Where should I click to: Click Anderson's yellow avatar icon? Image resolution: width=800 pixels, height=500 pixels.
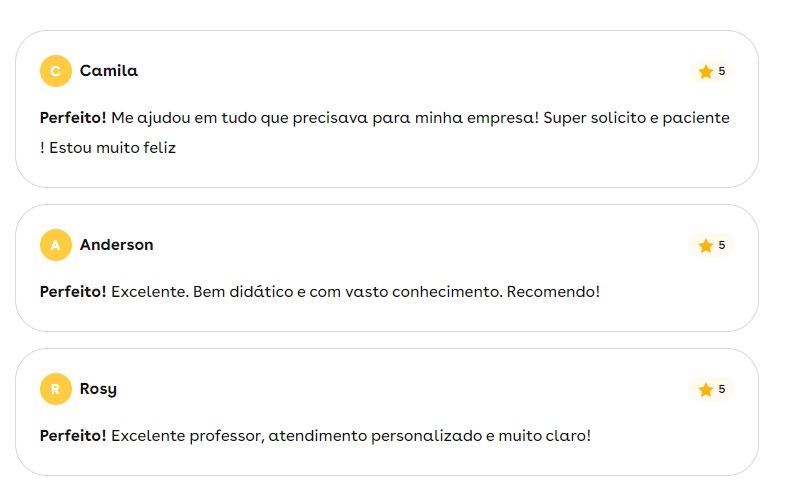pos(56,245)
